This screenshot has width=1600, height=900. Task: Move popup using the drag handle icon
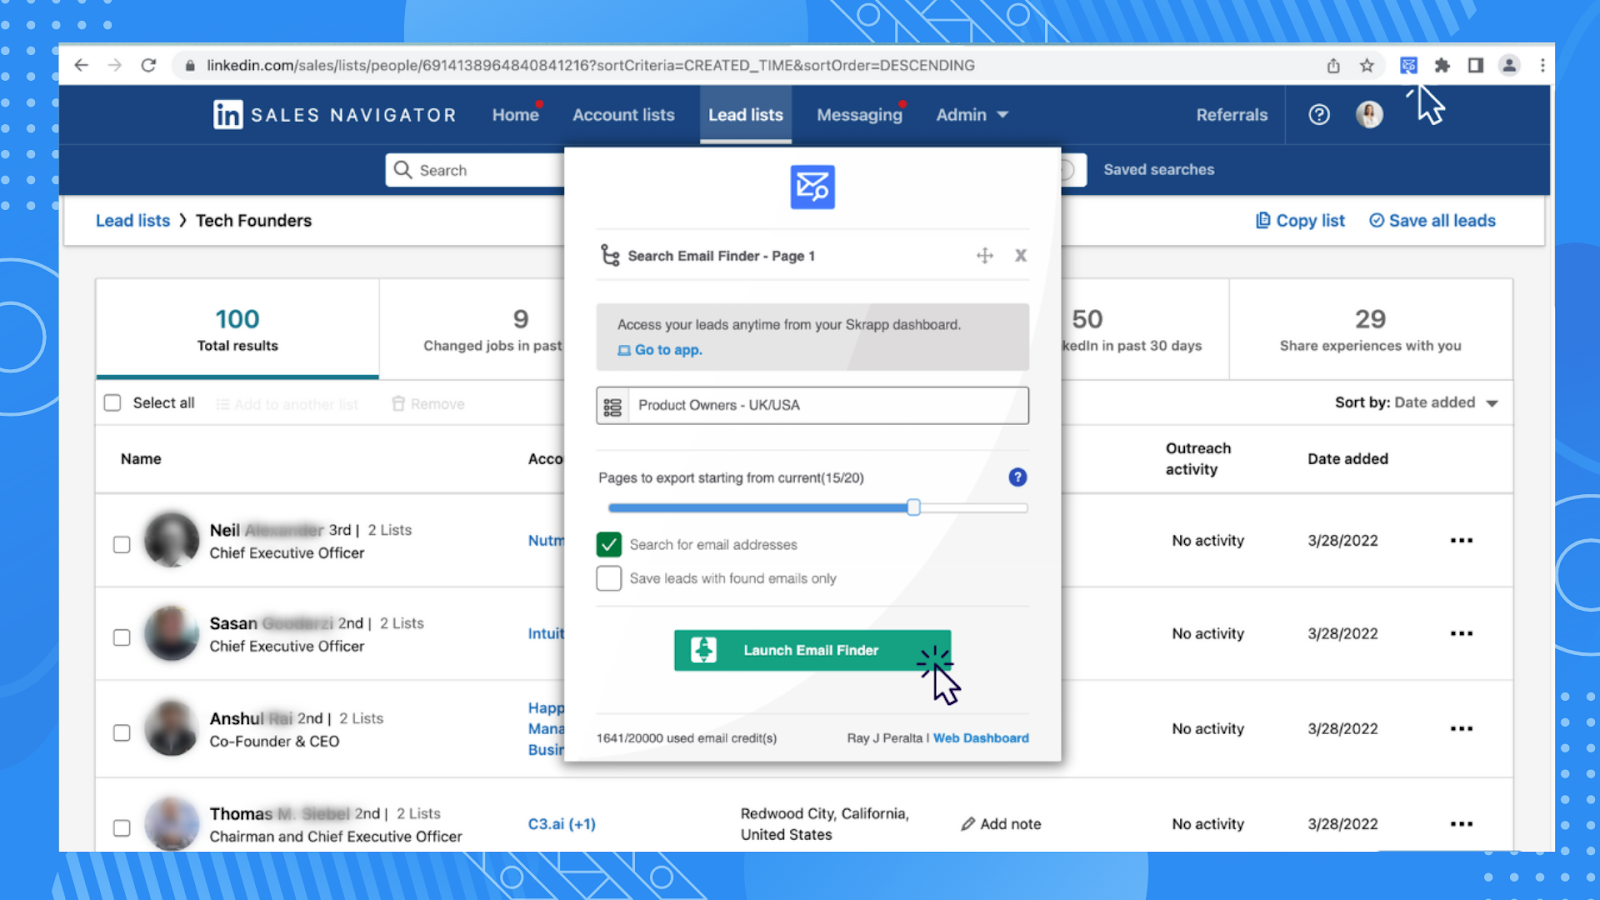pyautogui.click(x=985, y=256)
